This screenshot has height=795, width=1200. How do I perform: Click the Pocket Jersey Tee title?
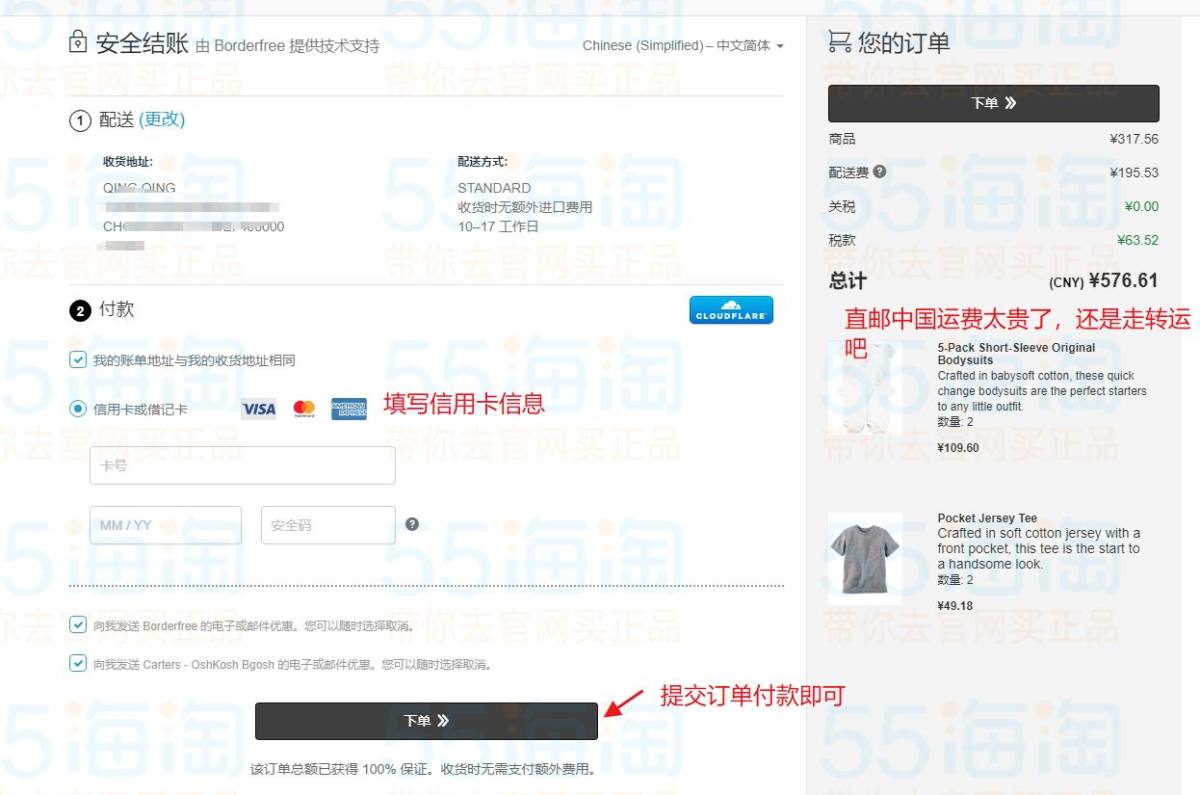tap(987, 518)
